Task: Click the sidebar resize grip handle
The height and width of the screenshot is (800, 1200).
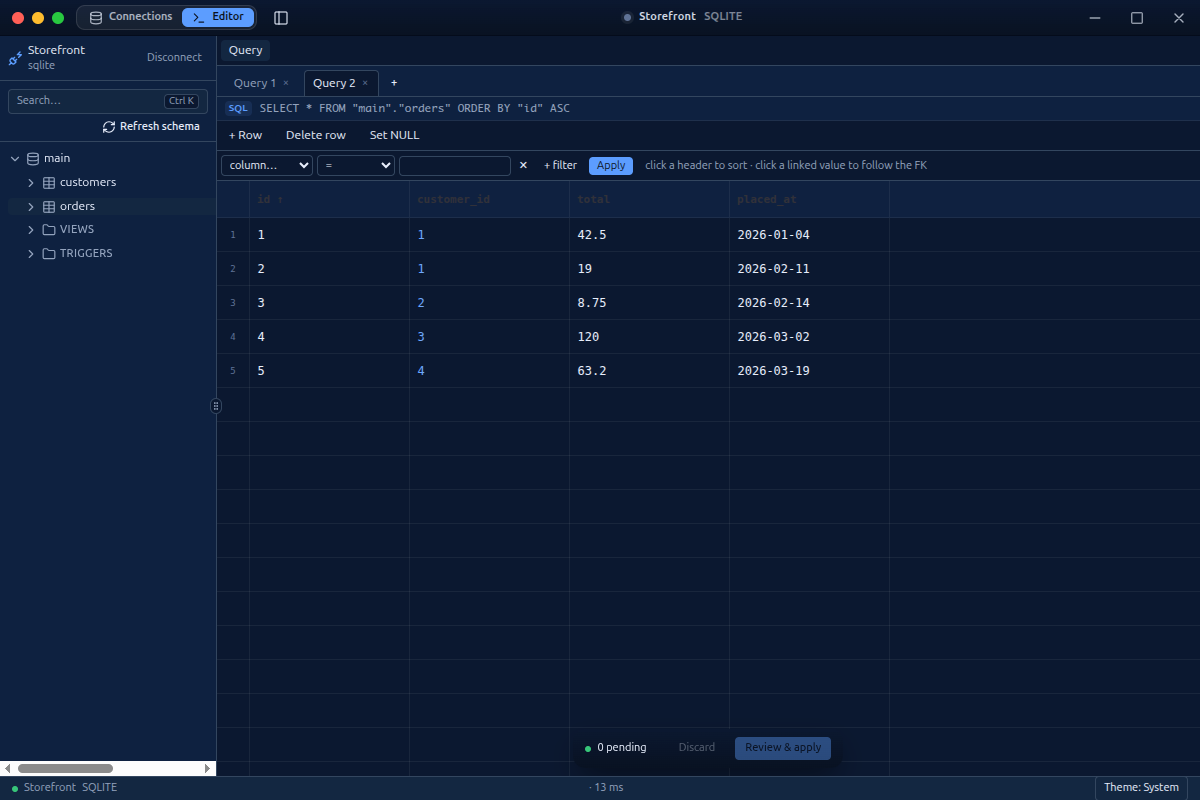Action: pos(216,406)
